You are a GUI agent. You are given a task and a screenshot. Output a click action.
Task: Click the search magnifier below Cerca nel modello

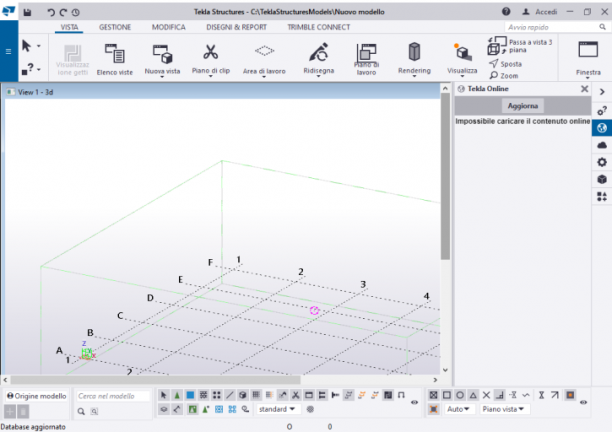(x=81, y=411)
